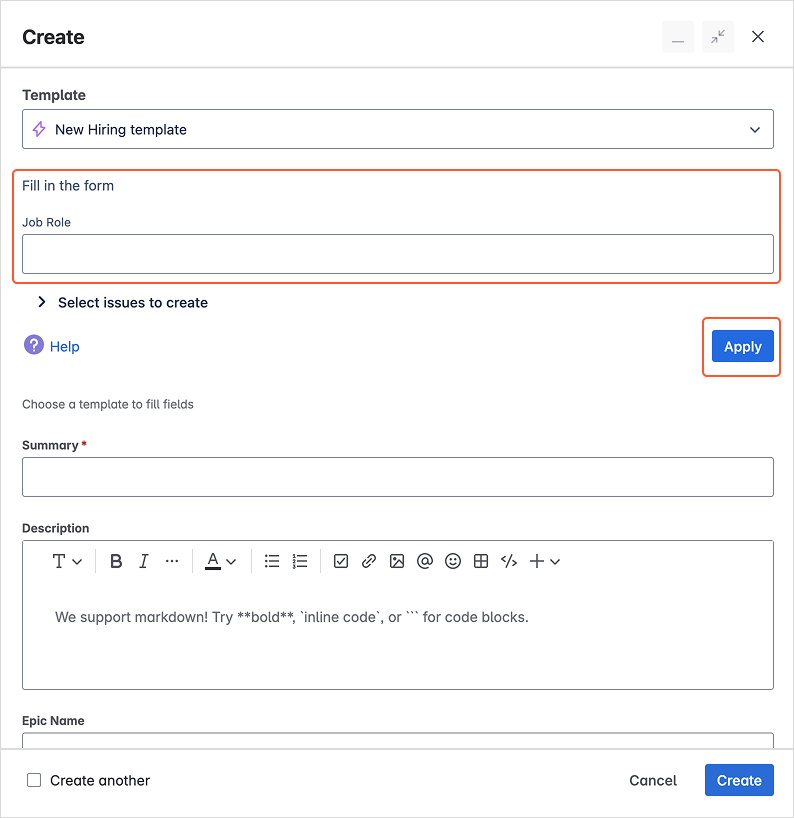Apply italic formatting in editor
This screenshot has height=818, width=794.
click(144, 561)
